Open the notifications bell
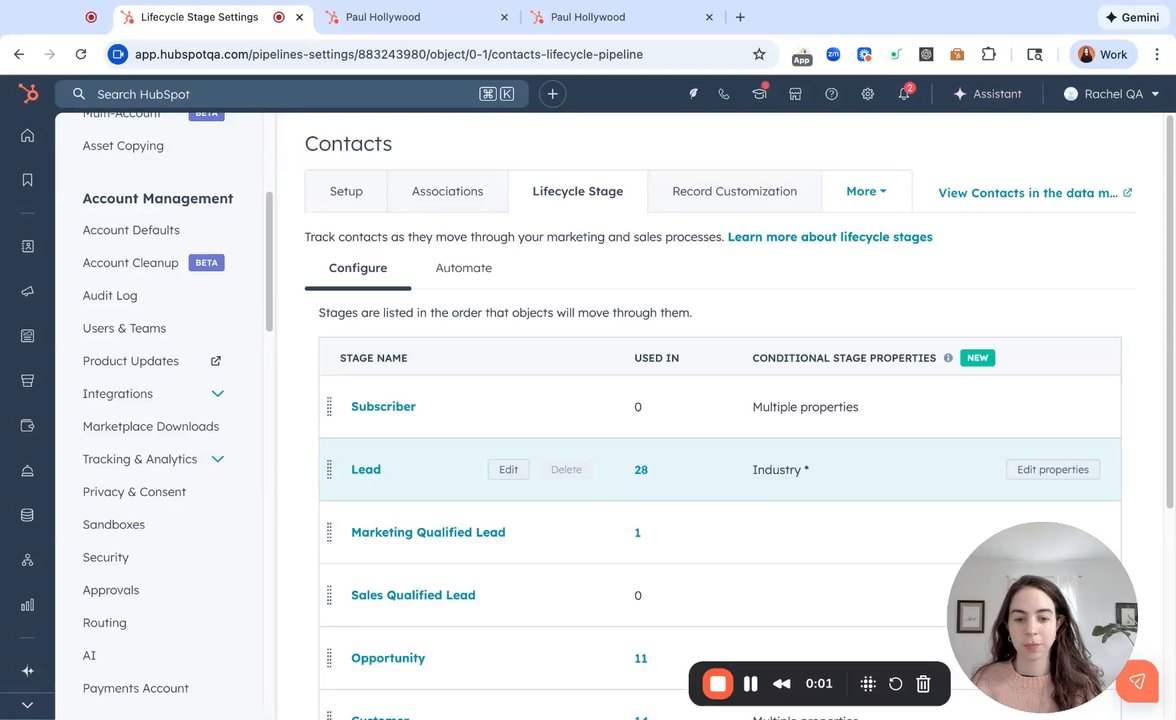The width and height of the screenshot is (1176, 720). (x=904, y=93)
